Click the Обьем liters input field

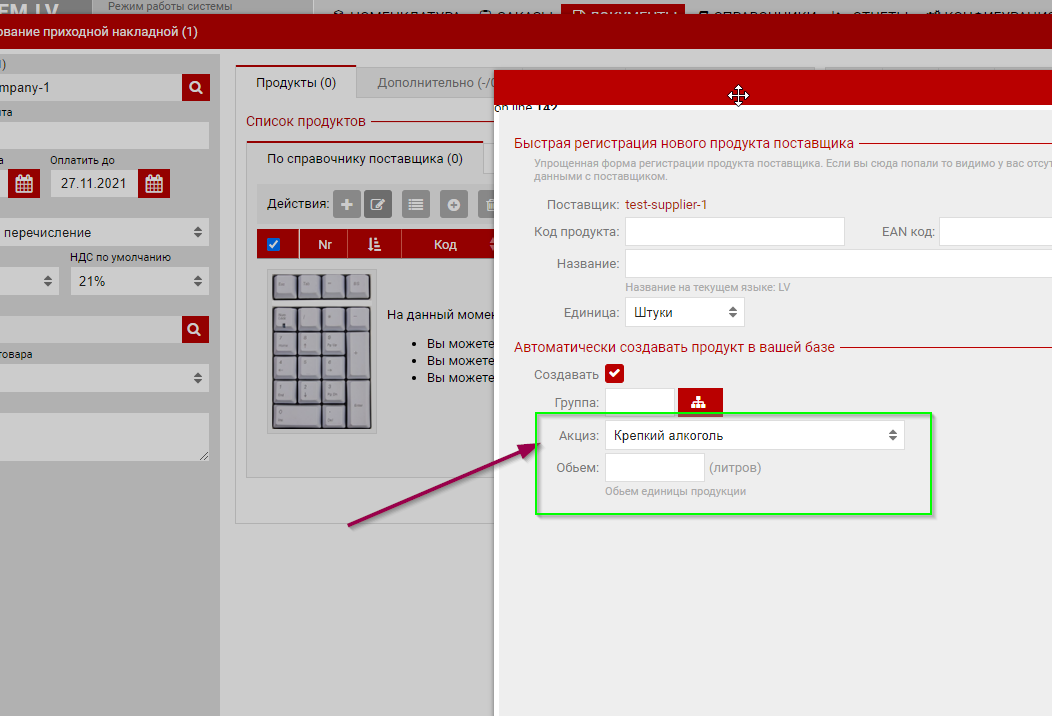pyautogui.click(x=654, y=467)
